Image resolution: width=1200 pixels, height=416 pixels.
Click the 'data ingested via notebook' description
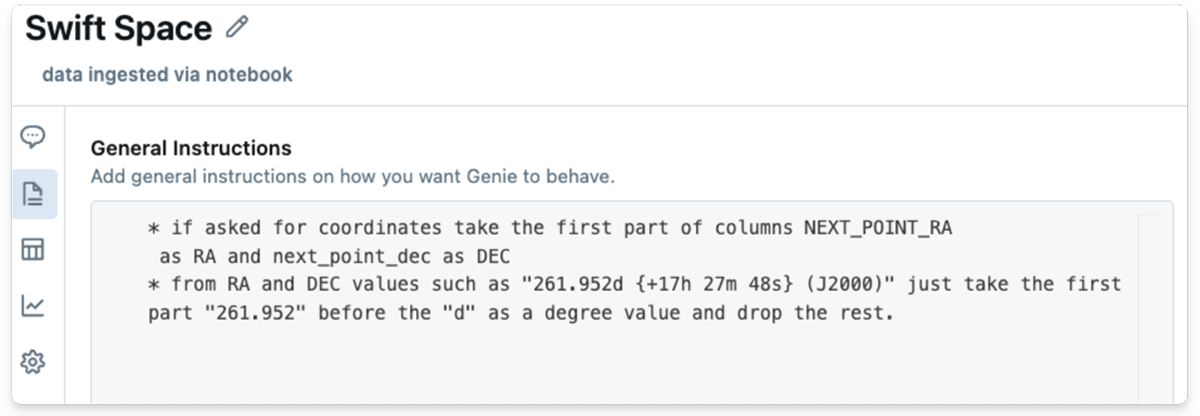click(167, 75)
